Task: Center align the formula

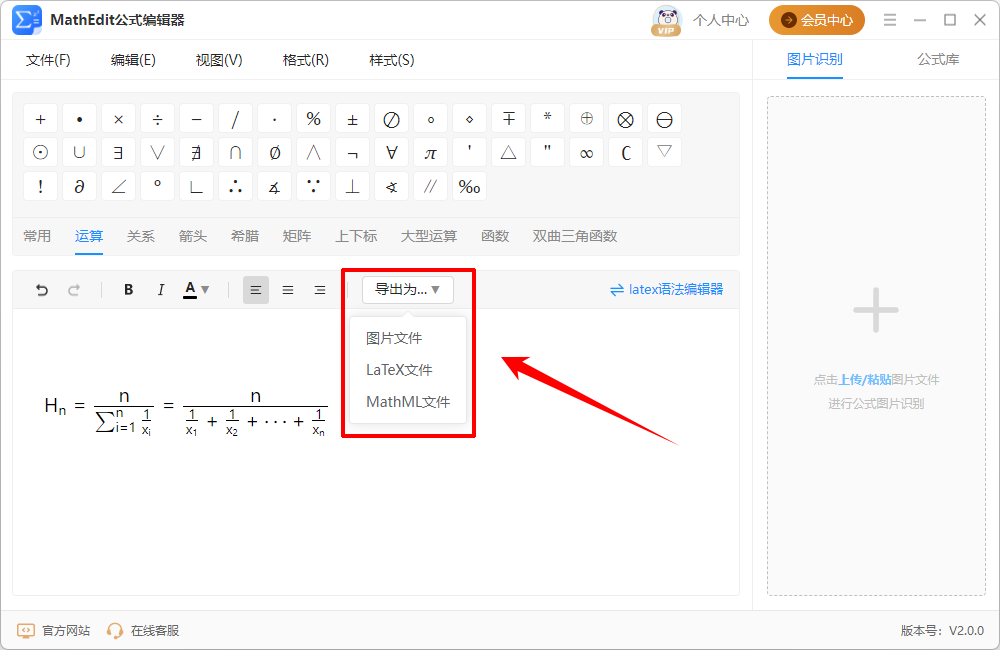Action: point(288,290)
